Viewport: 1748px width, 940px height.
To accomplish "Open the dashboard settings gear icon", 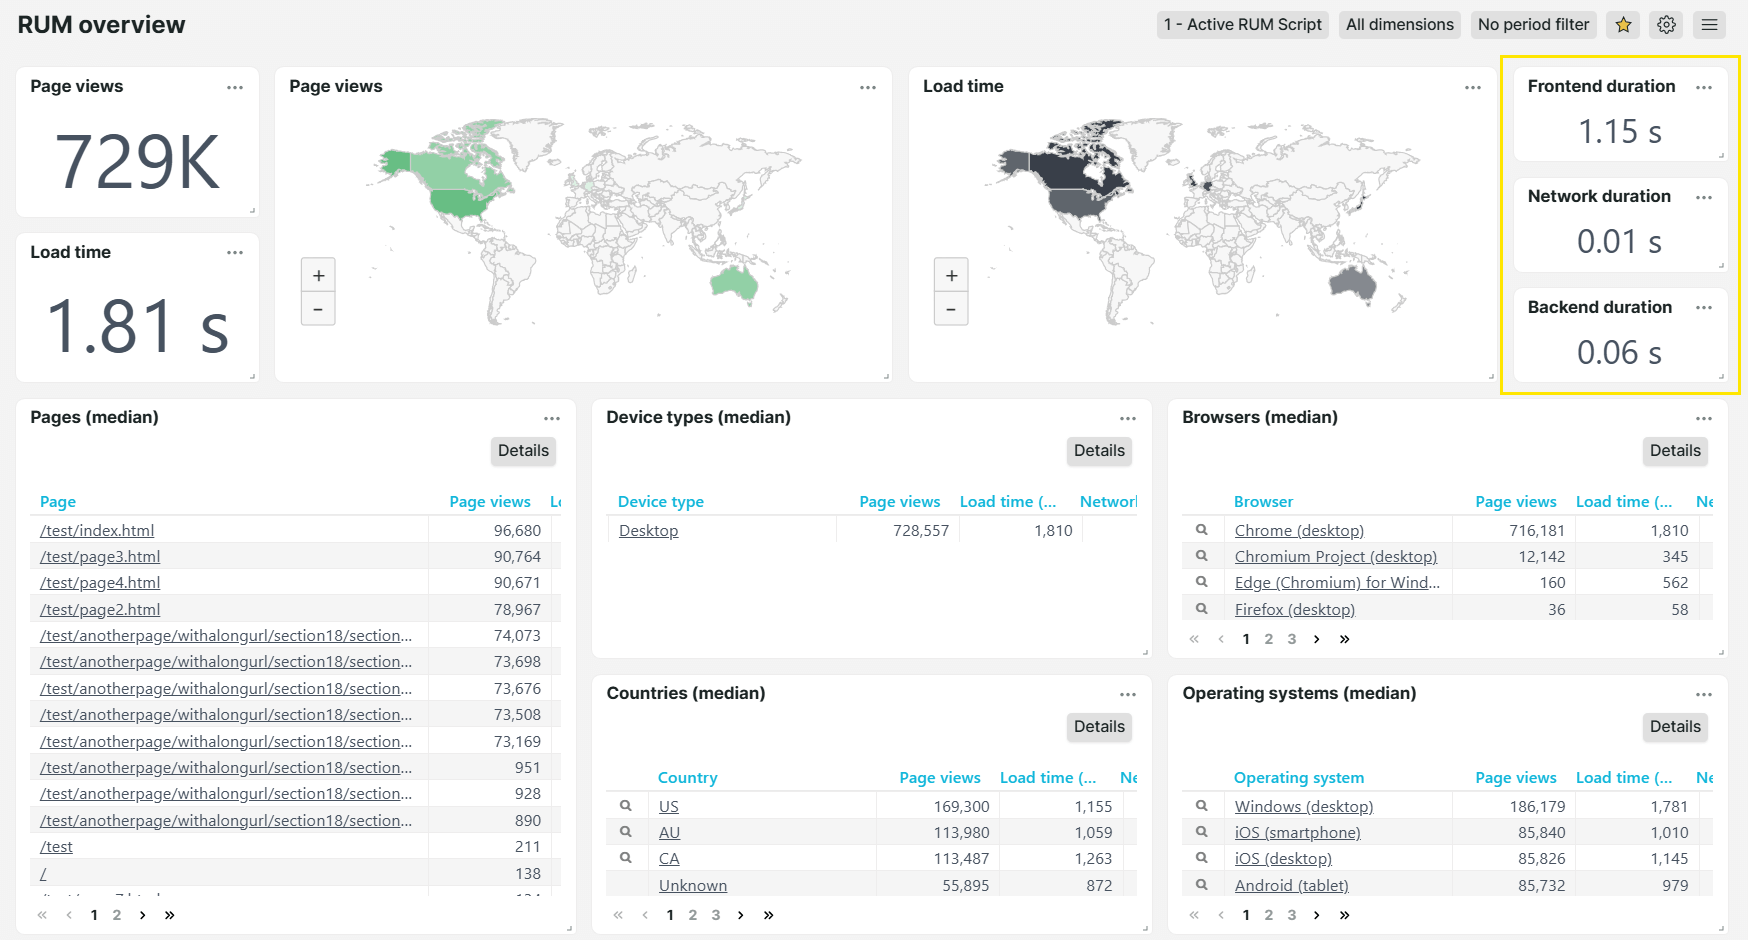I will (x=1666, y=24).
